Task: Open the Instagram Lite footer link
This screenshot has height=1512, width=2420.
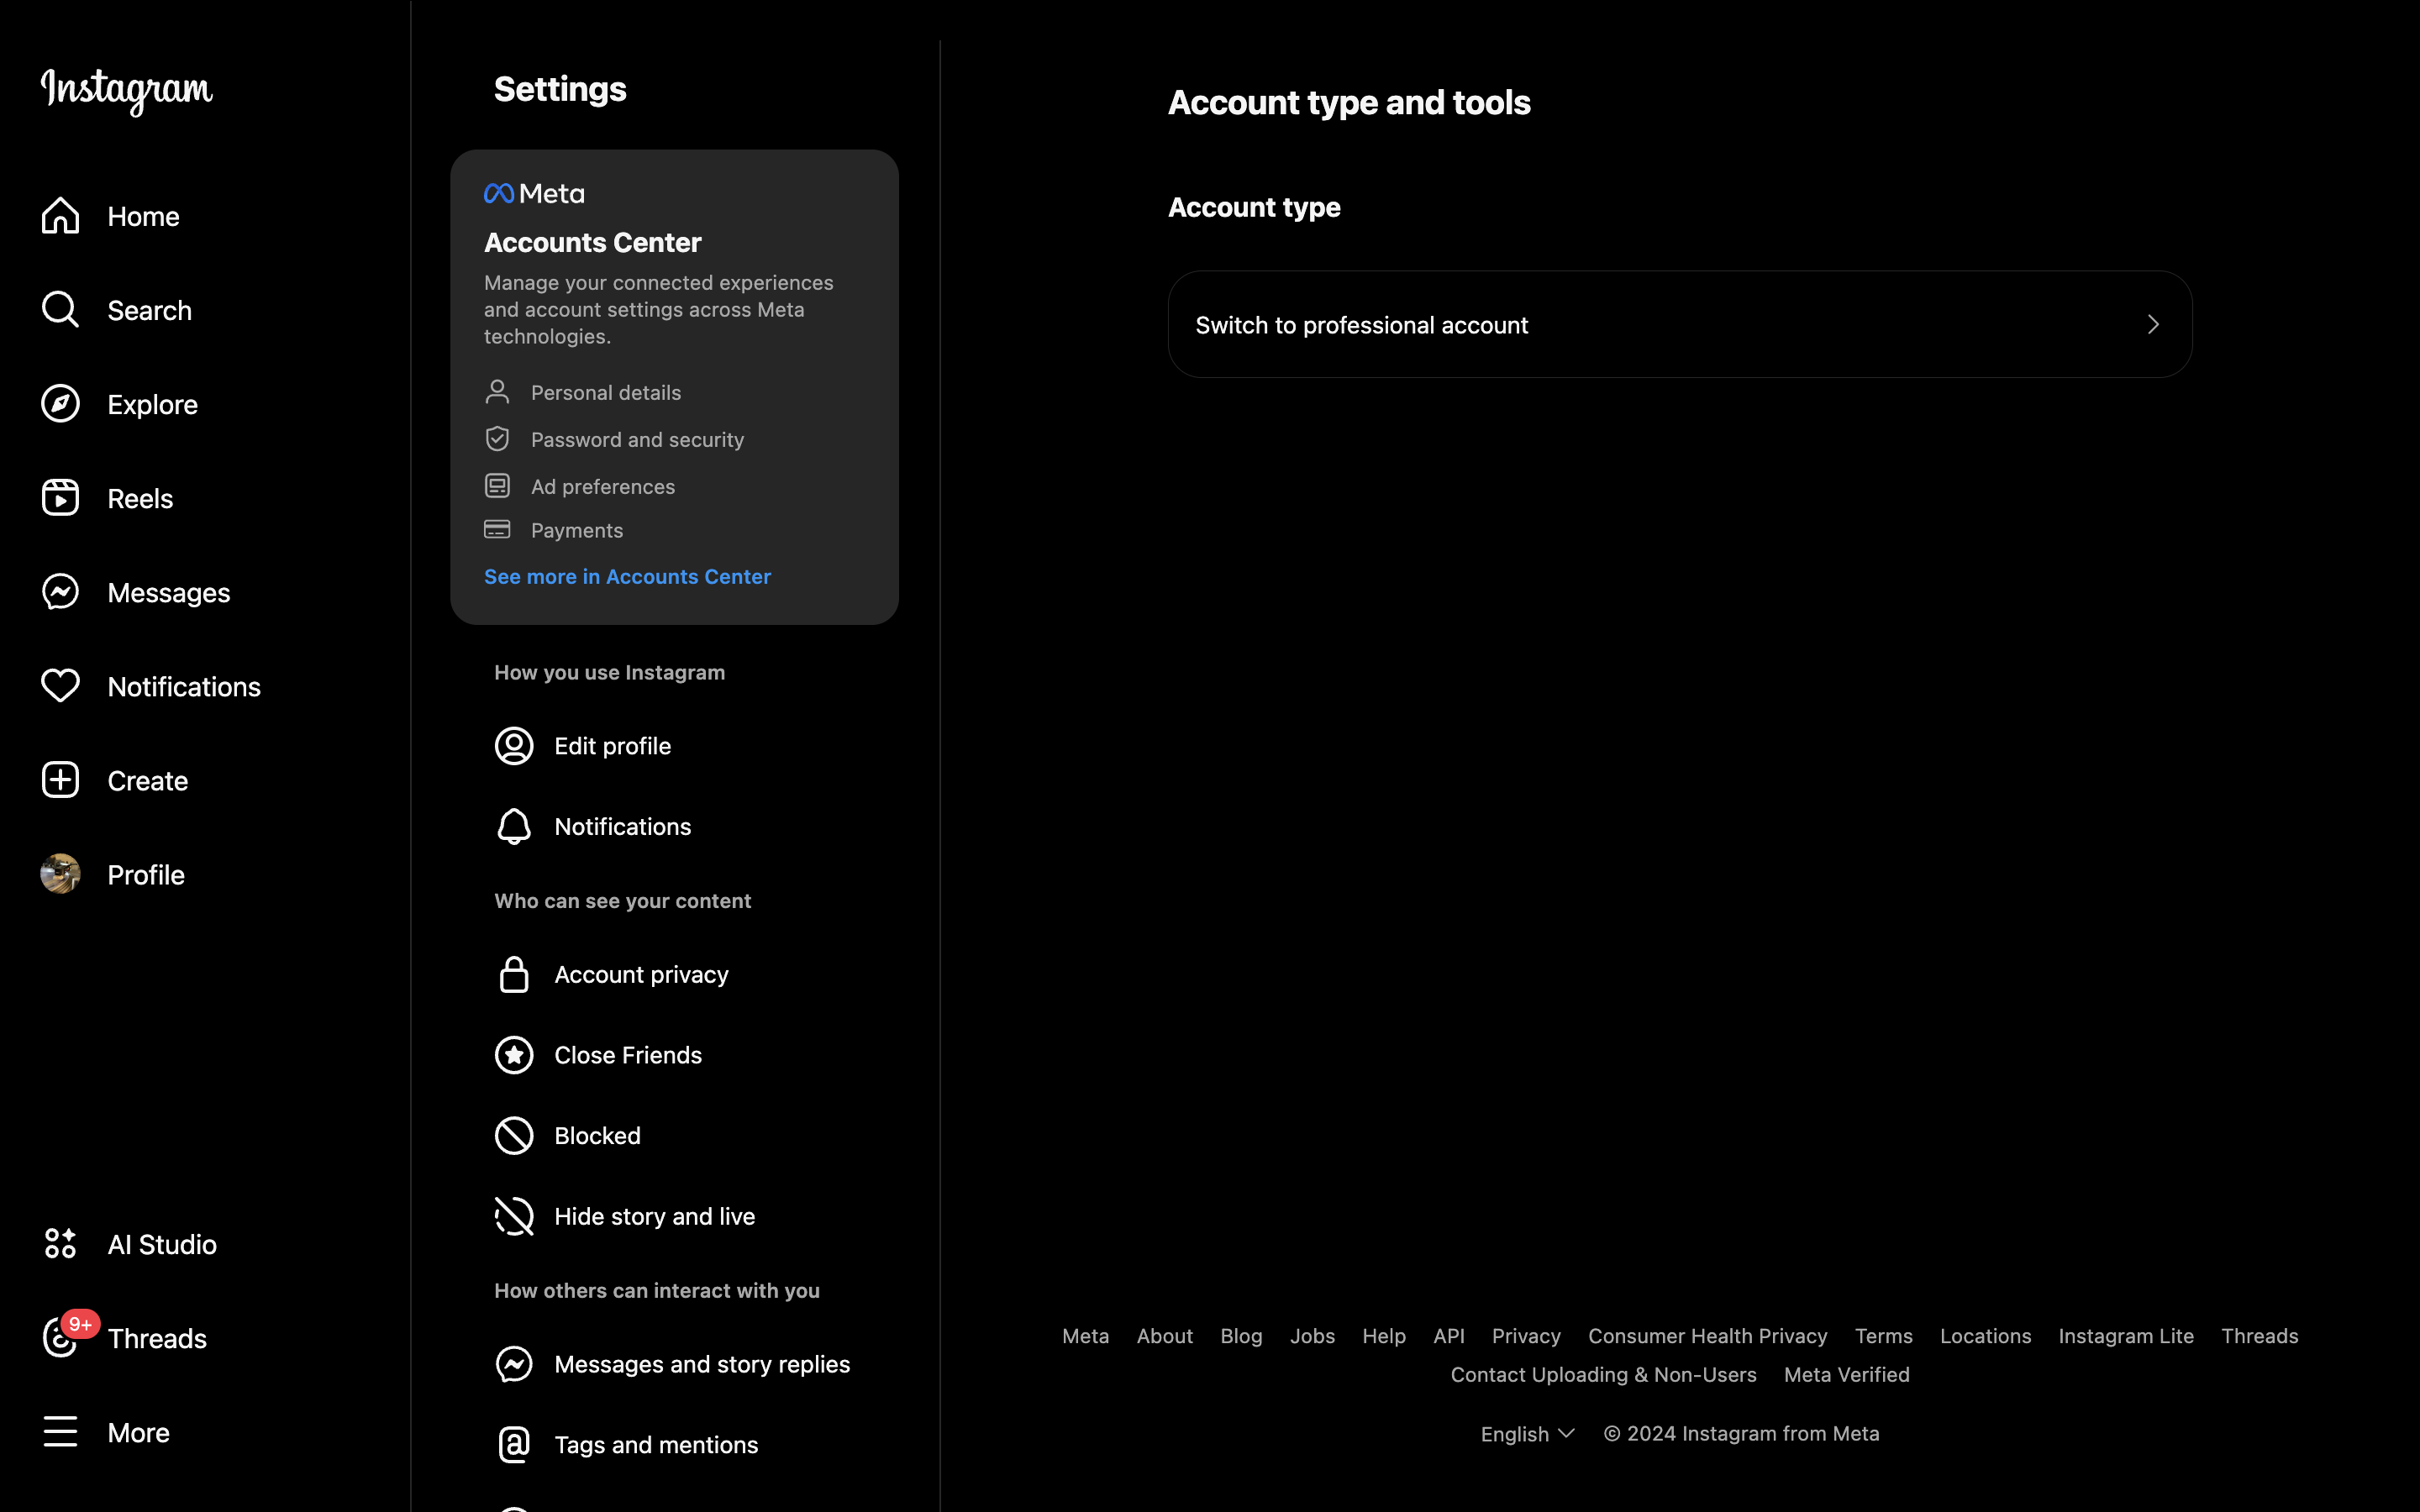Action: click(2126, 1336)
